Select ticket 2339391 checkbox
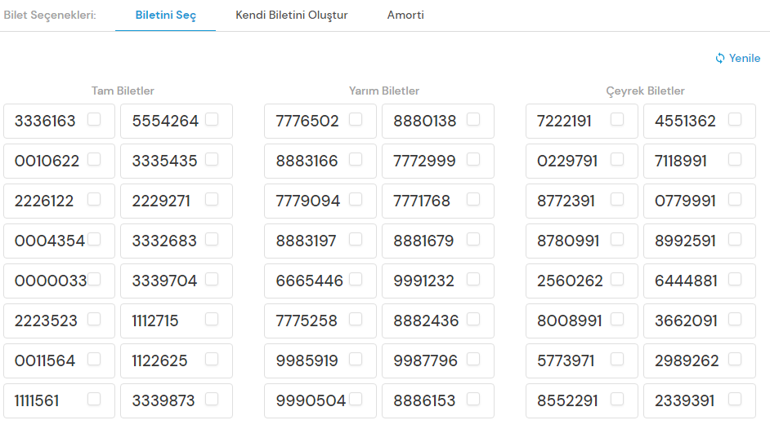Screen dimensions: 770x429 [735, 399]
